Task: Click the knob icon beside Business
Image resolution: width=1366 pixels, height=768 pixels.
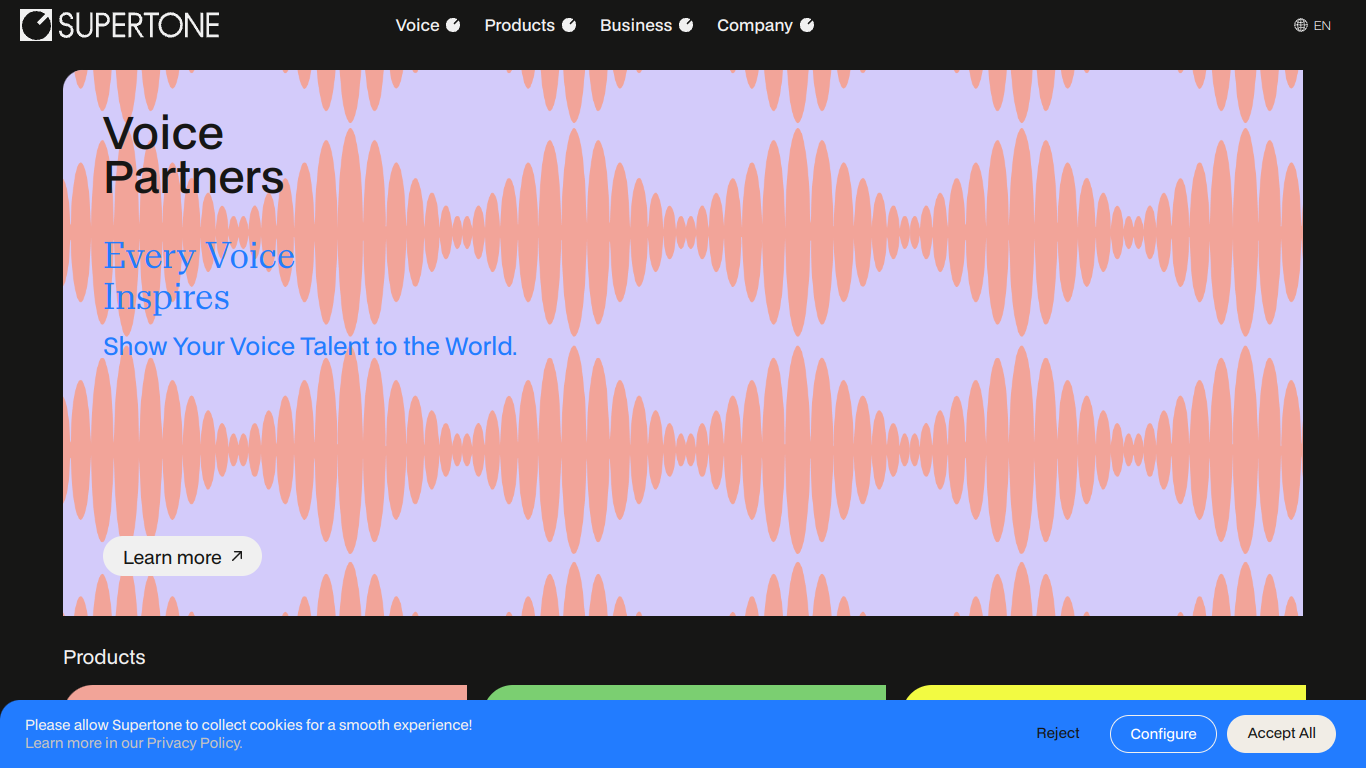Action: point(686,25)
